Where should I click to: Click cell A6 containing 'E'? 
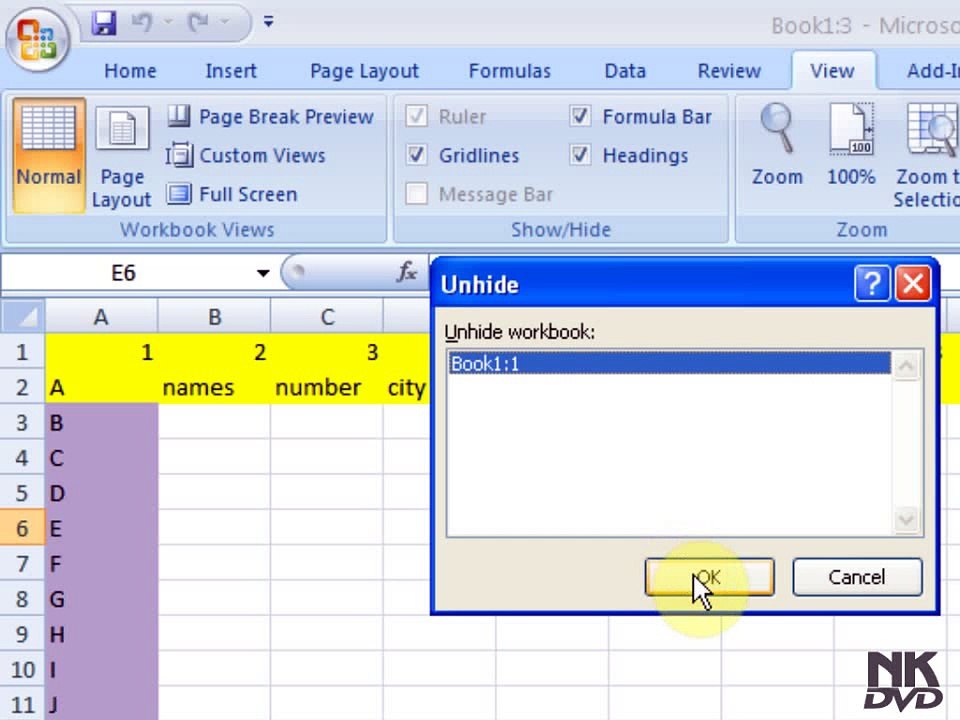(101, 528)
